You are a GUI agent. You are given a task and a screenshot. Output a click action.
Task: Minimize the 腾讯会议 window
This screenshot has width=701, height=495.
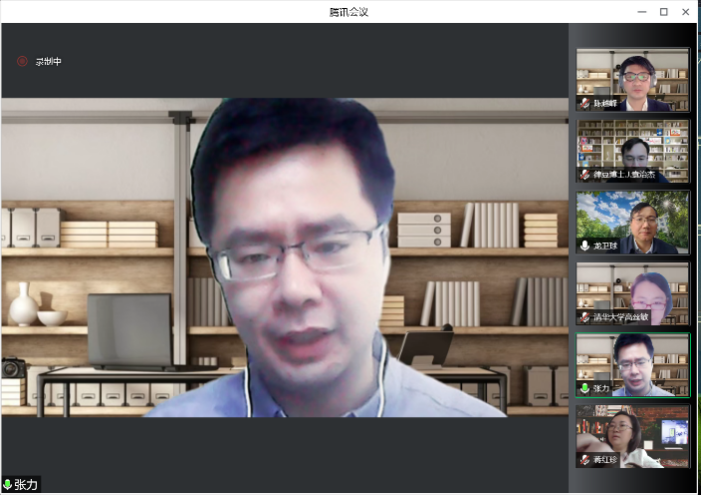(x=640, y=11)
